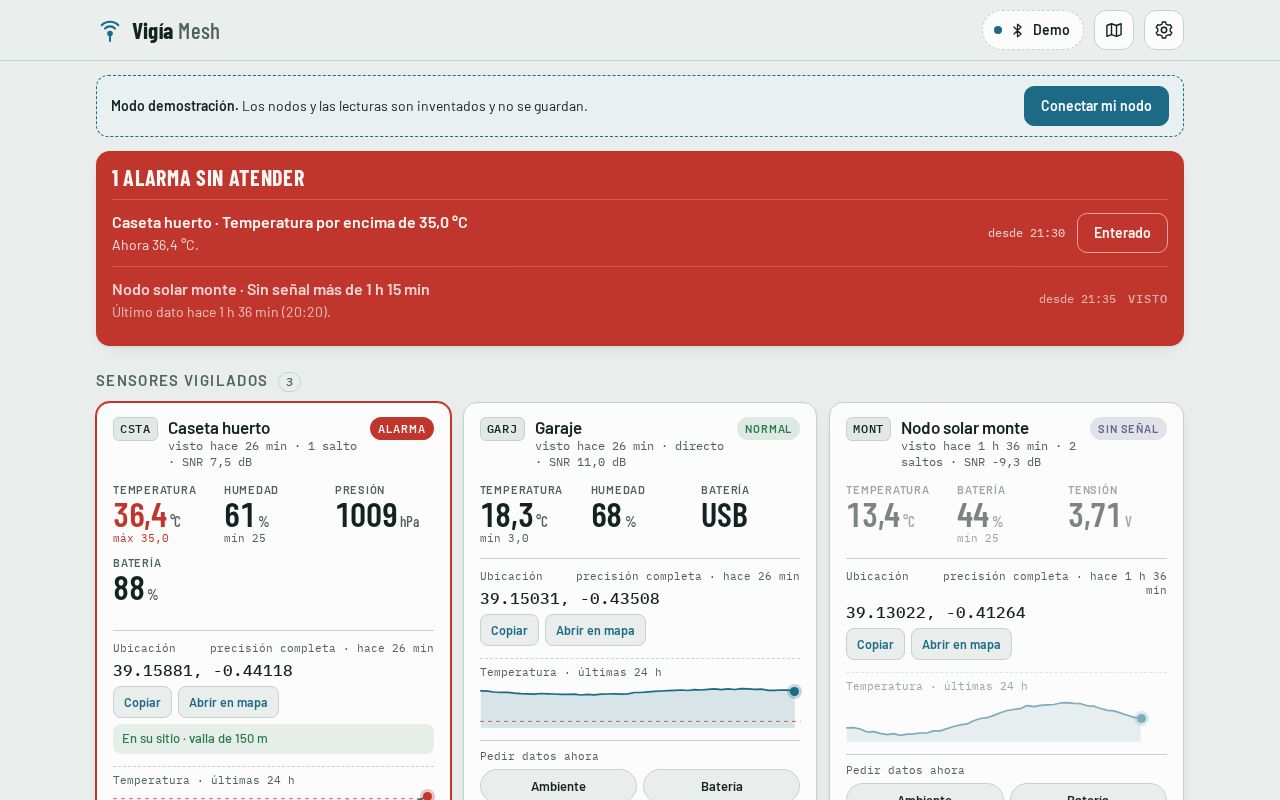Click the red 36,4 temperature reading in the card
This screenshot has height=800, width=1280.
pyautogui.click(x=147, y=515)
